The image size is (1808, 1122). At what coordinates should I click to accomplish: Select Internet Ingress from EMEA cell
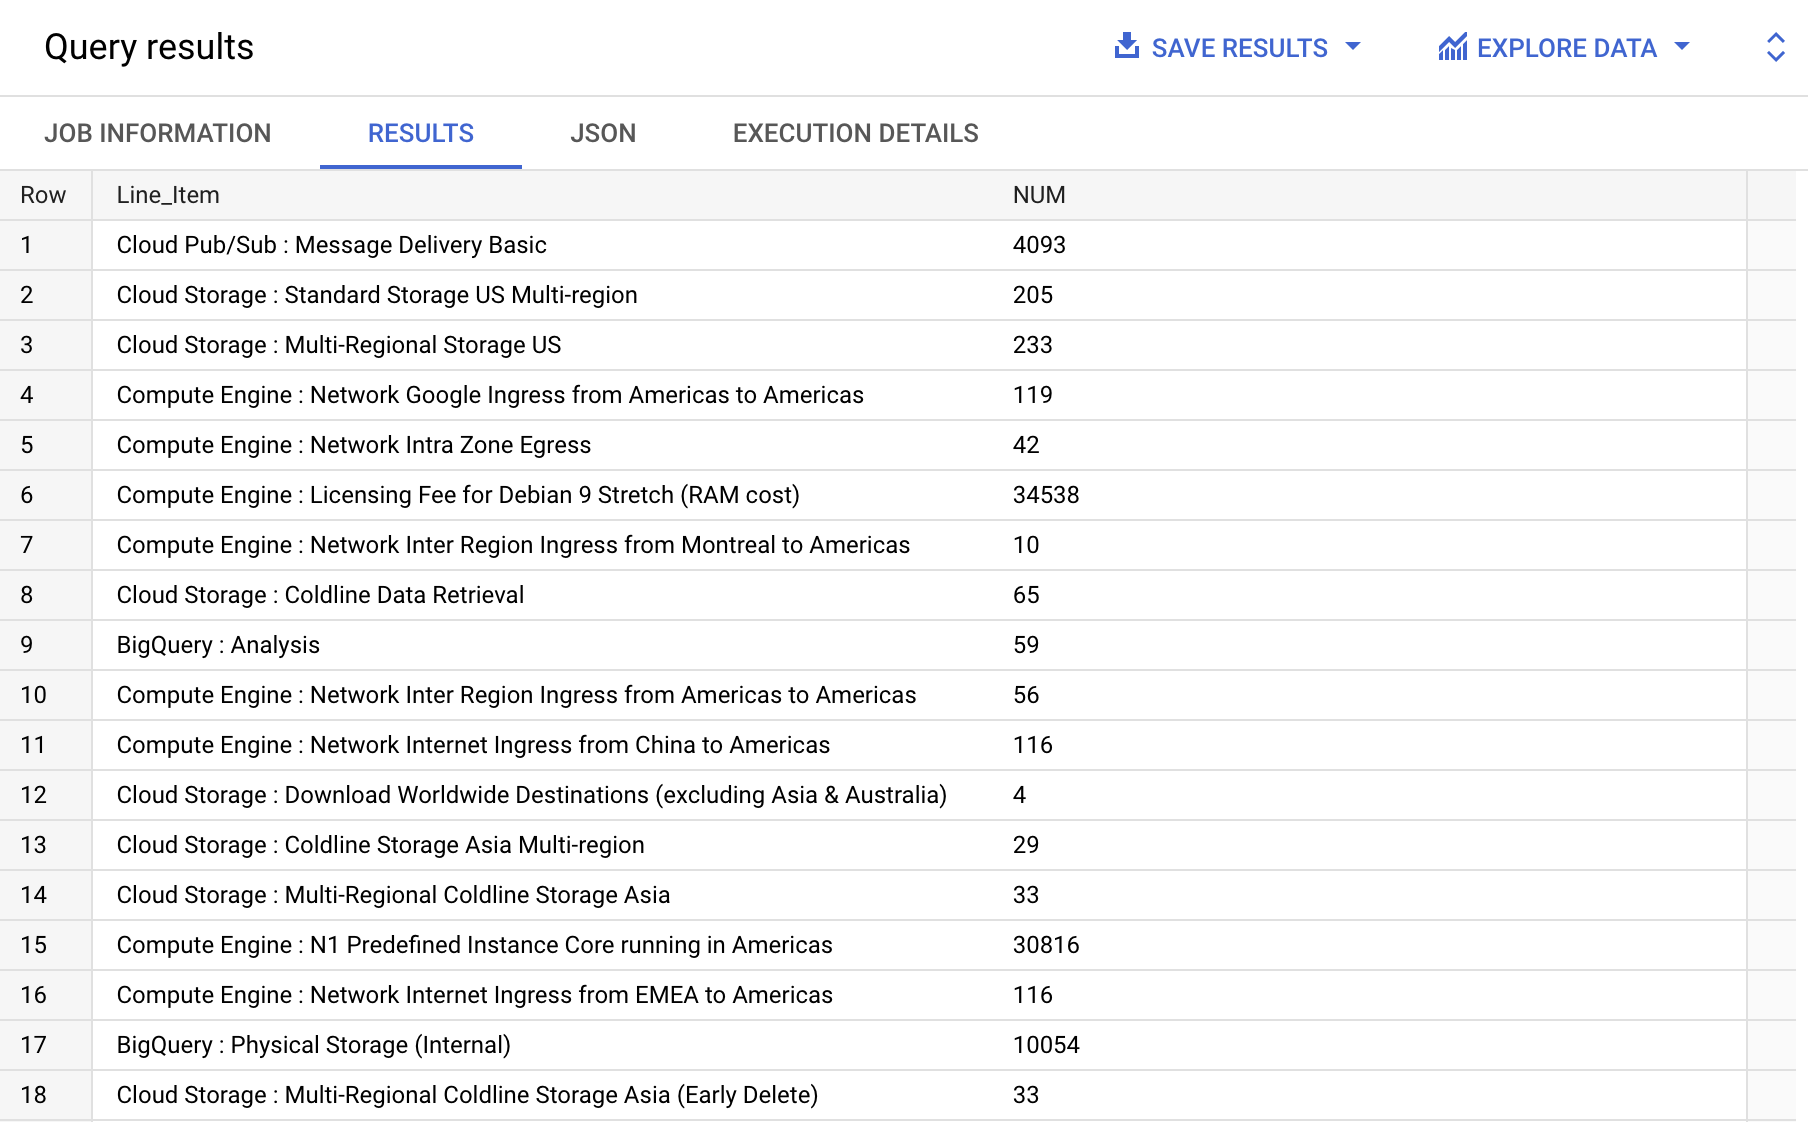click(x=474, y=995)
